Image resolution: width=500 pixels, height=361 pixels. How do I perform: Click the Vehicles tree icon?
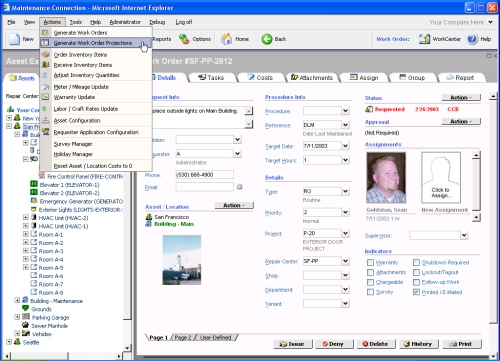tap(26, 333)
